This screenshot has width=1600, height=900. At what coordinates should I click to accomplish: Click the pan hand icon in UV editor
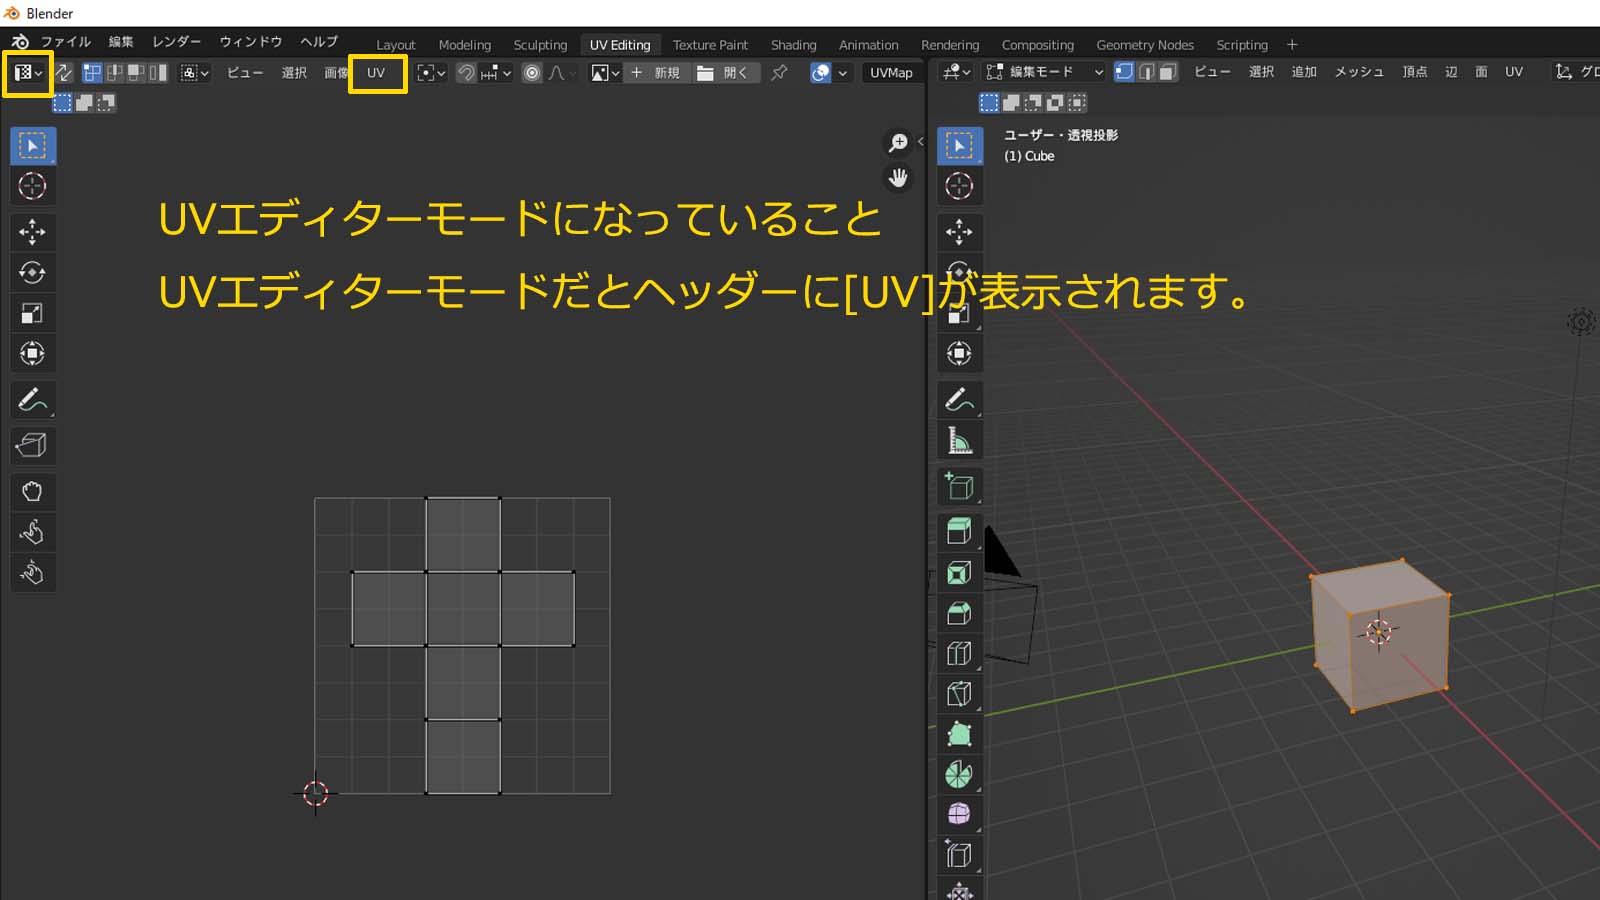pos(898,178)
